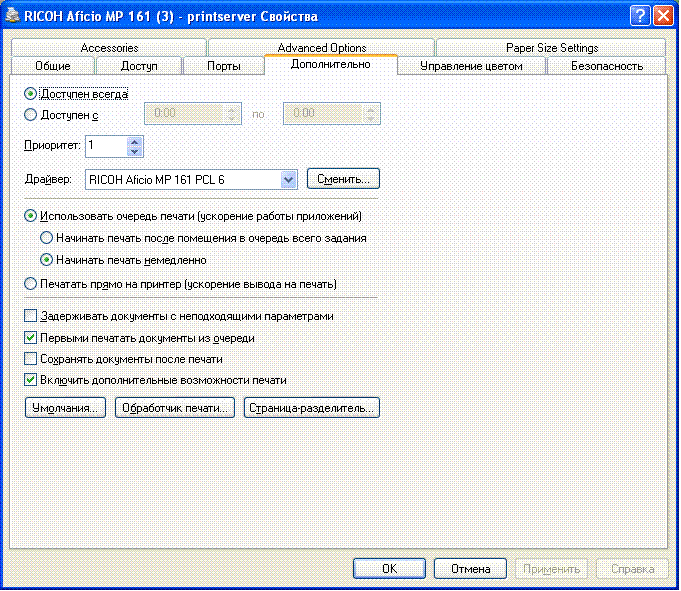
Task: Click the end time field after 'по'
Action: (331, 114)
